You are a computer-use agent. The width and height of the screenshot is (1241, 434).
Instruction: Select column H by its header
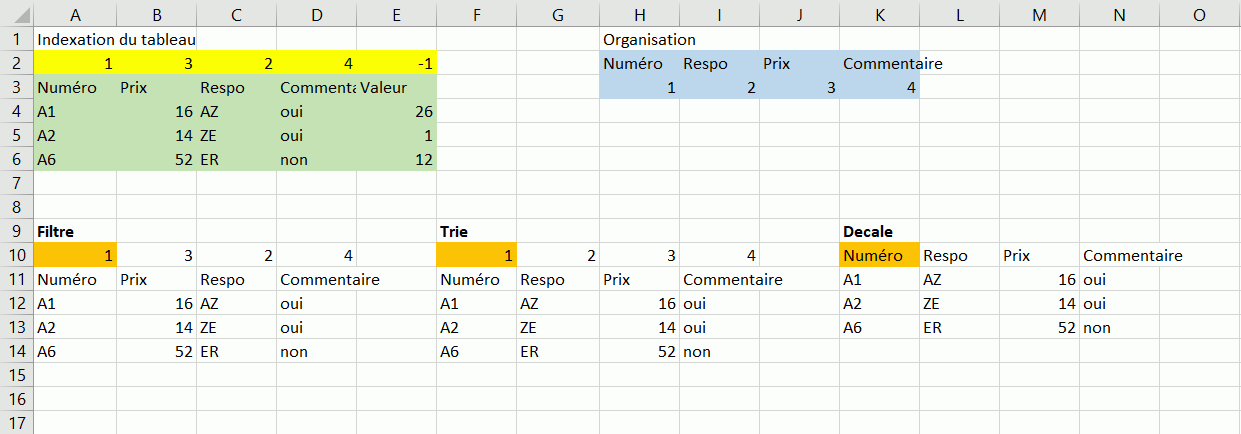[x=639, y=14]
